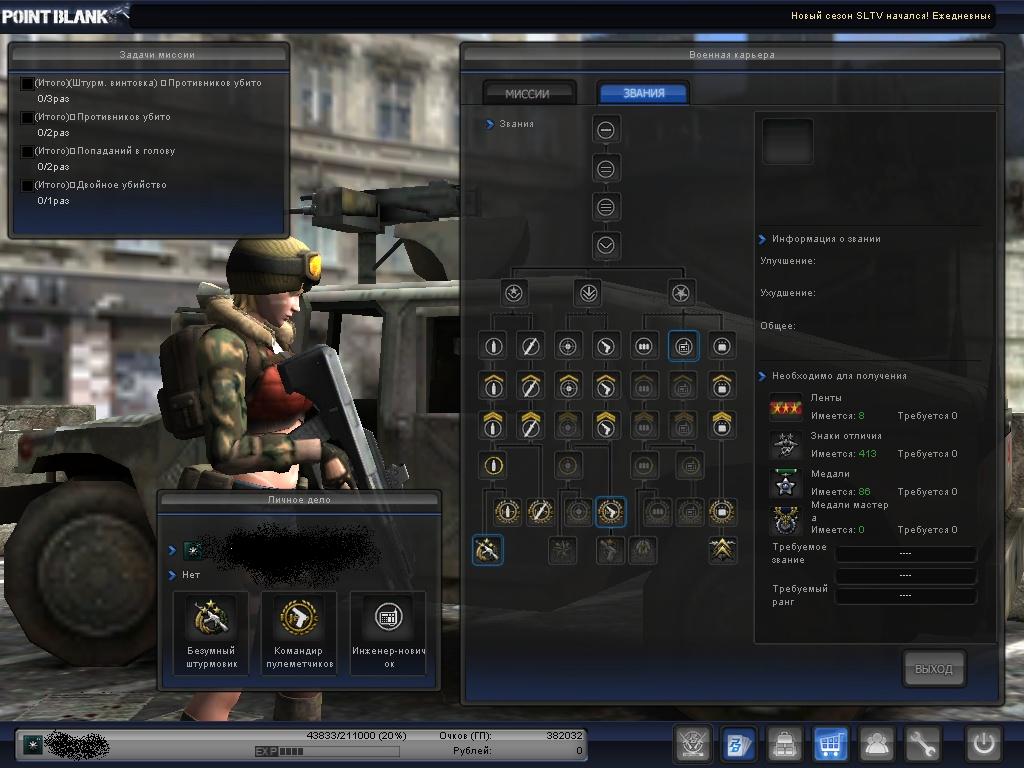Open the clan emblem icon in bottom bar
Viewport: 1024px width, 768px height.
click(692, 743)
